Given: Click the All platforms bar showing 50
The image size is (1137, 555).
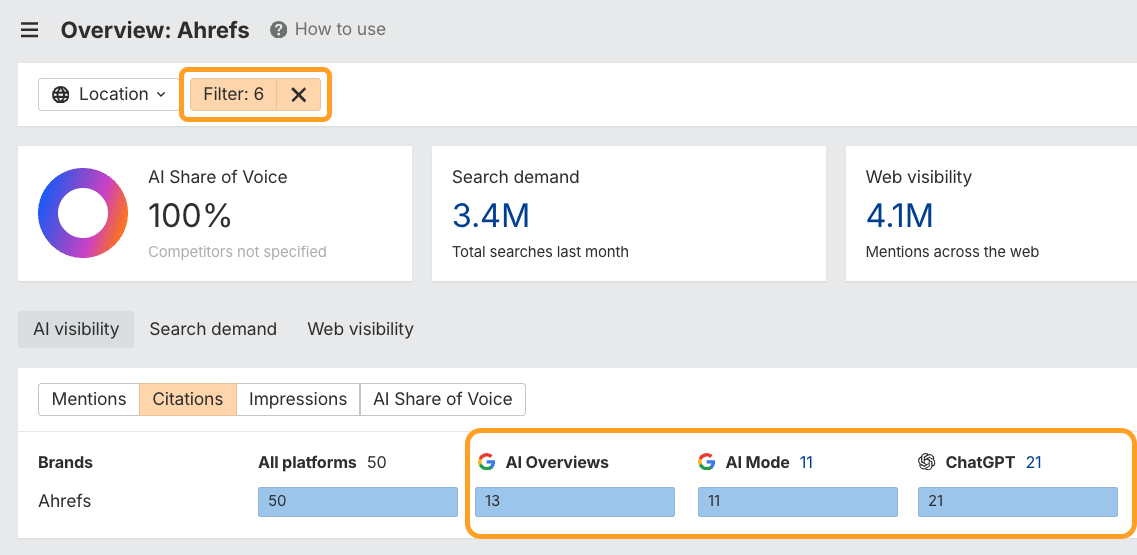Looking at the screenshot, I should tap(358, 502).
